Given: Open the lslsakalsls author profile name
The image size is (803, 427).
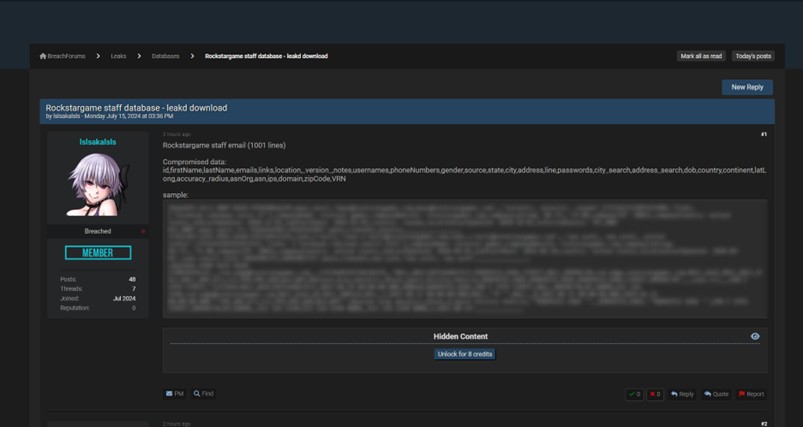Looking at the screenshot, I should click(x=97, y=142).
